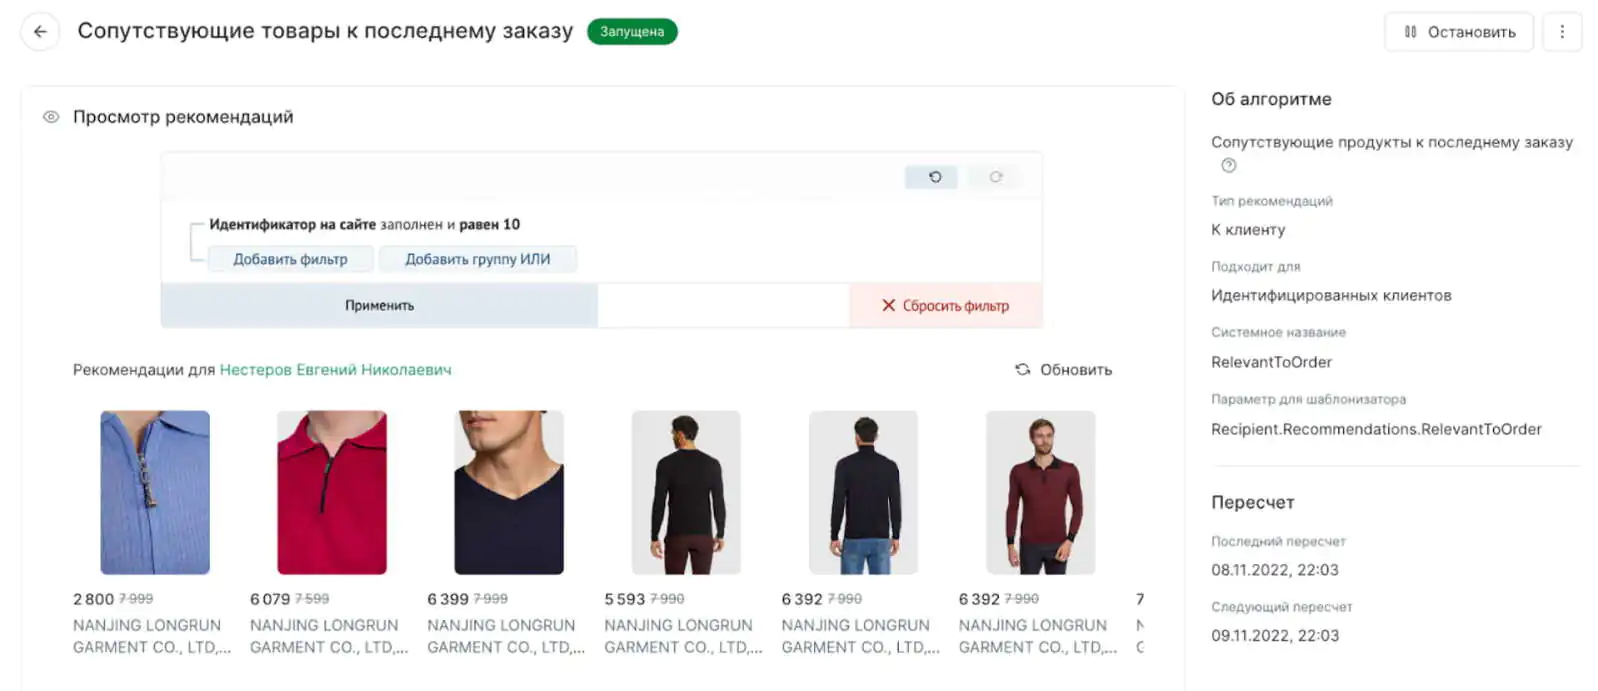
Task: Click the eye icon next to Просмотр рекомендаций
Action: click(x=51, y=117)
